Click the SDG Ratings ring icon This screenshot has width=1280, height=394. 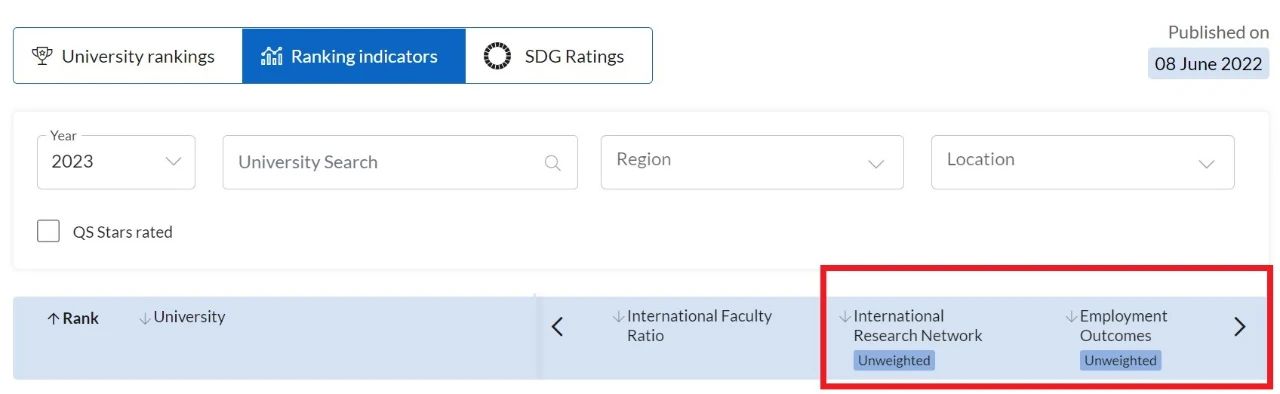497,56
